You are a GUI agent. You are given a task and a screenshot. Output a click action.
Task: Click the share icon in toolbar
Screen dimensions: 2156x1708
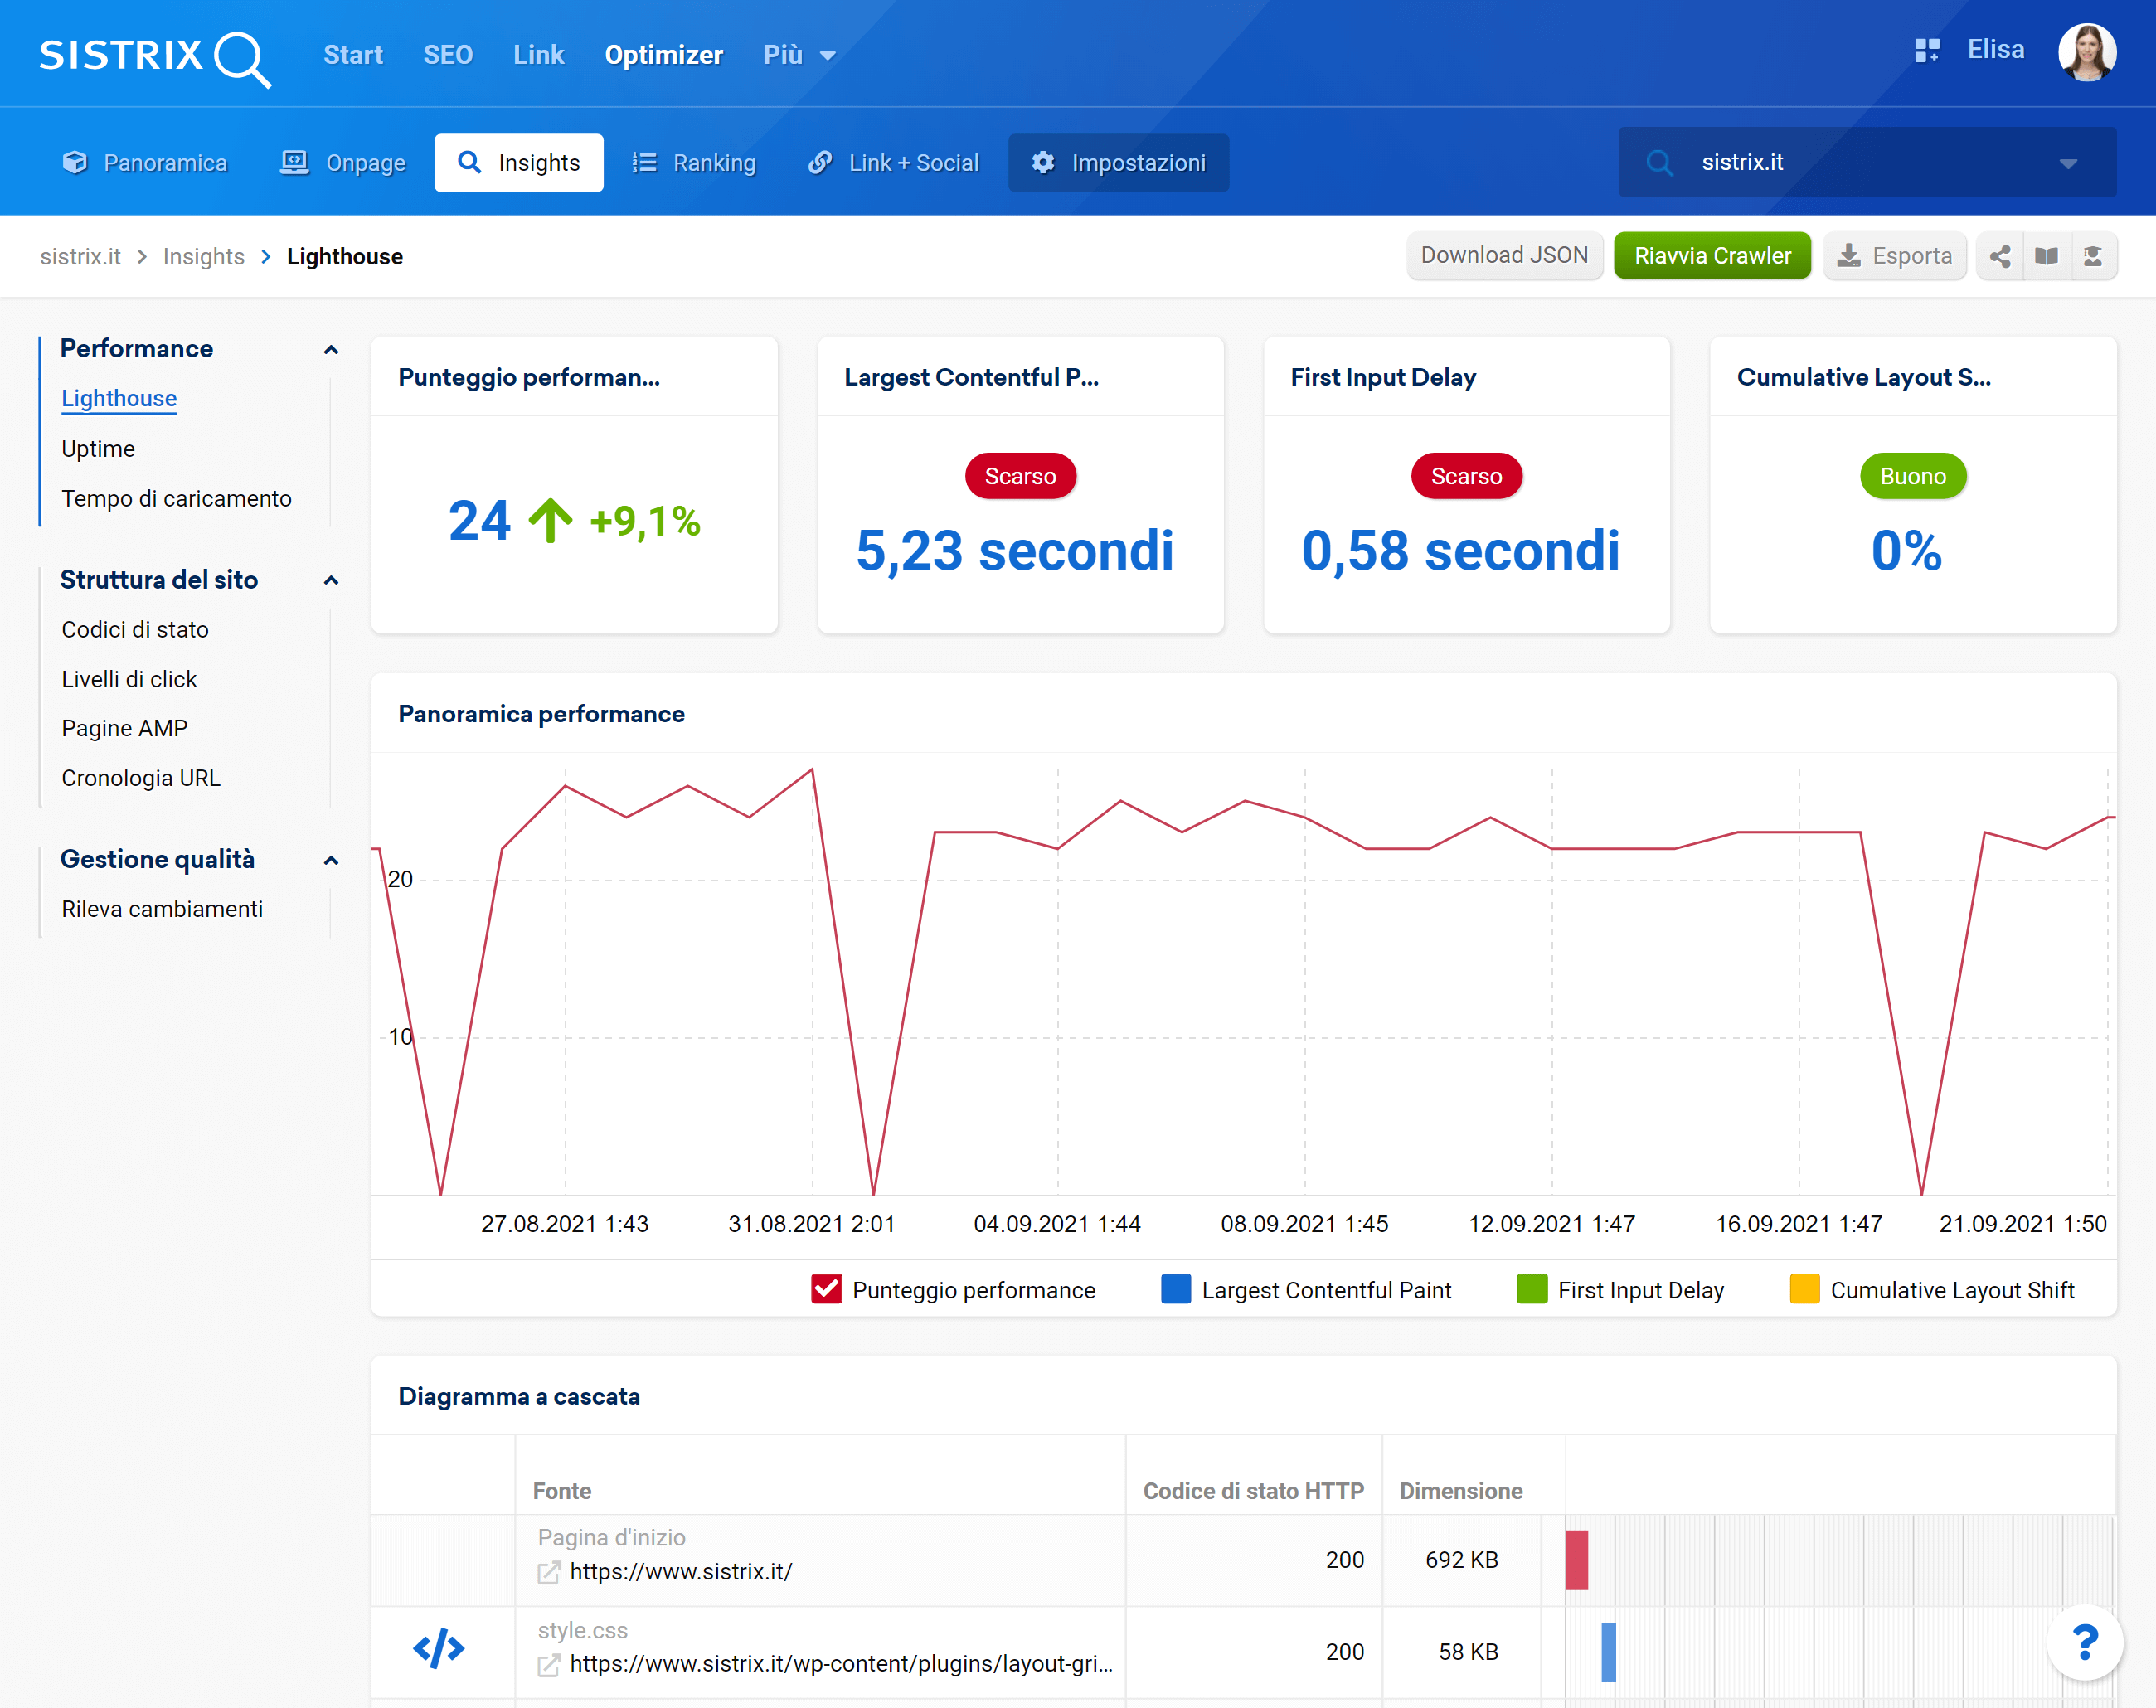[x=2000, y=256]
